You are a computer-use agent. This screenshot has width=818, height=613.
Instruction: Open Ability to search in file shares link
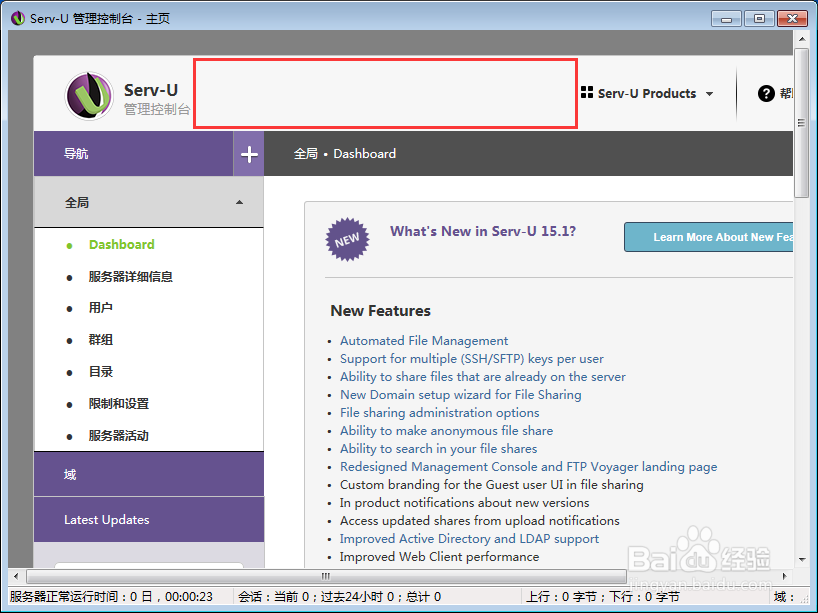point(439,449)
